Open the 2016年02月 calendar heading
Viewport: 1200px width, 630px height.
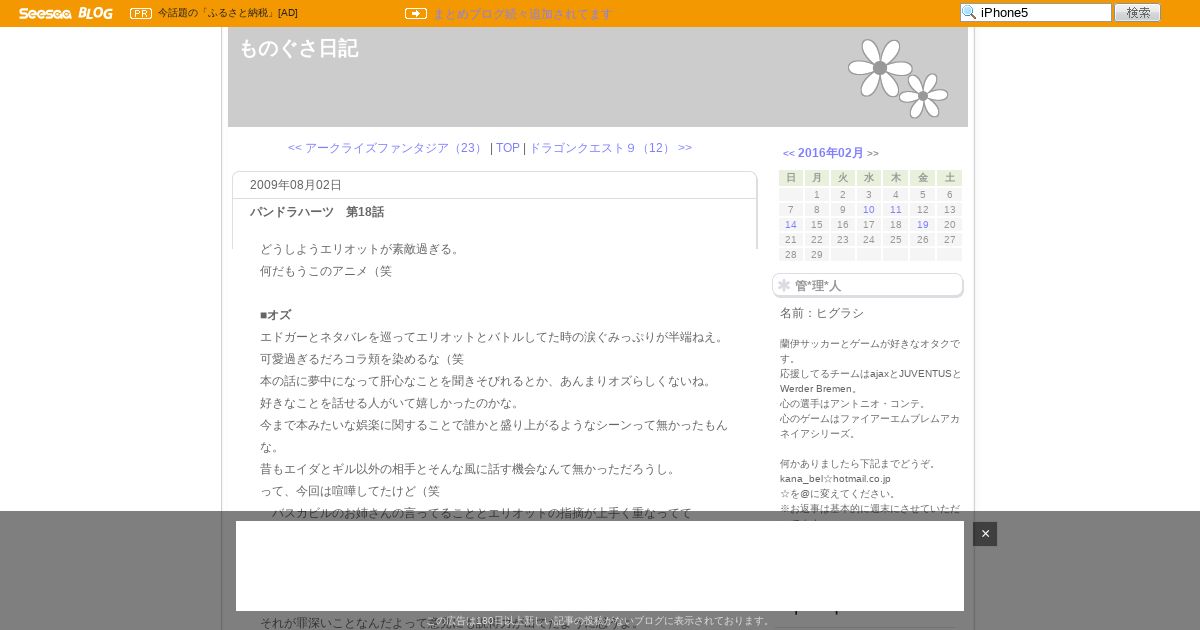[x=831, y=153]
